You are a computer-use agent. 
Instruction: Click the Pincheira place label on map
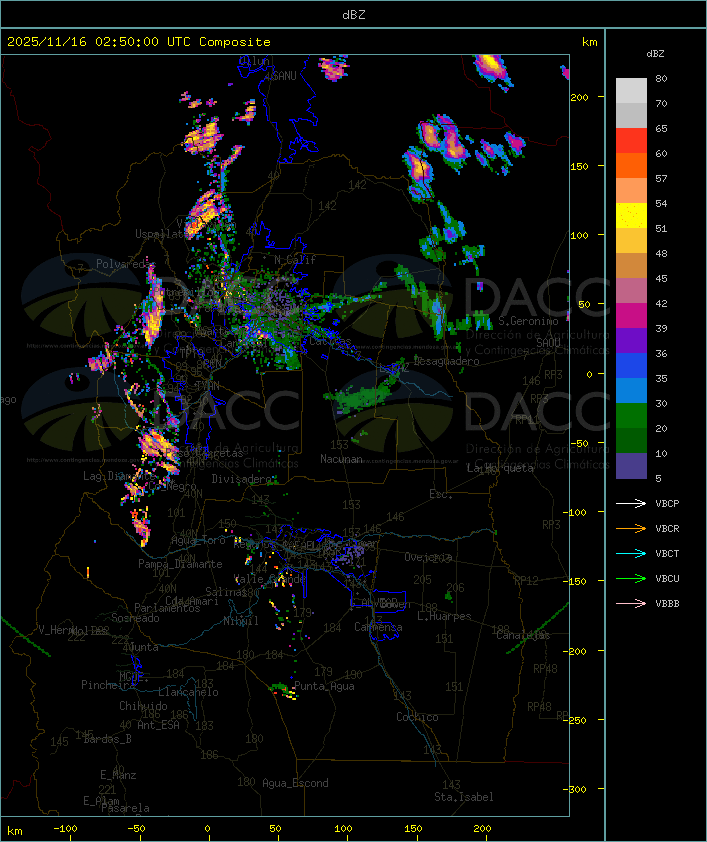(108, 685)
